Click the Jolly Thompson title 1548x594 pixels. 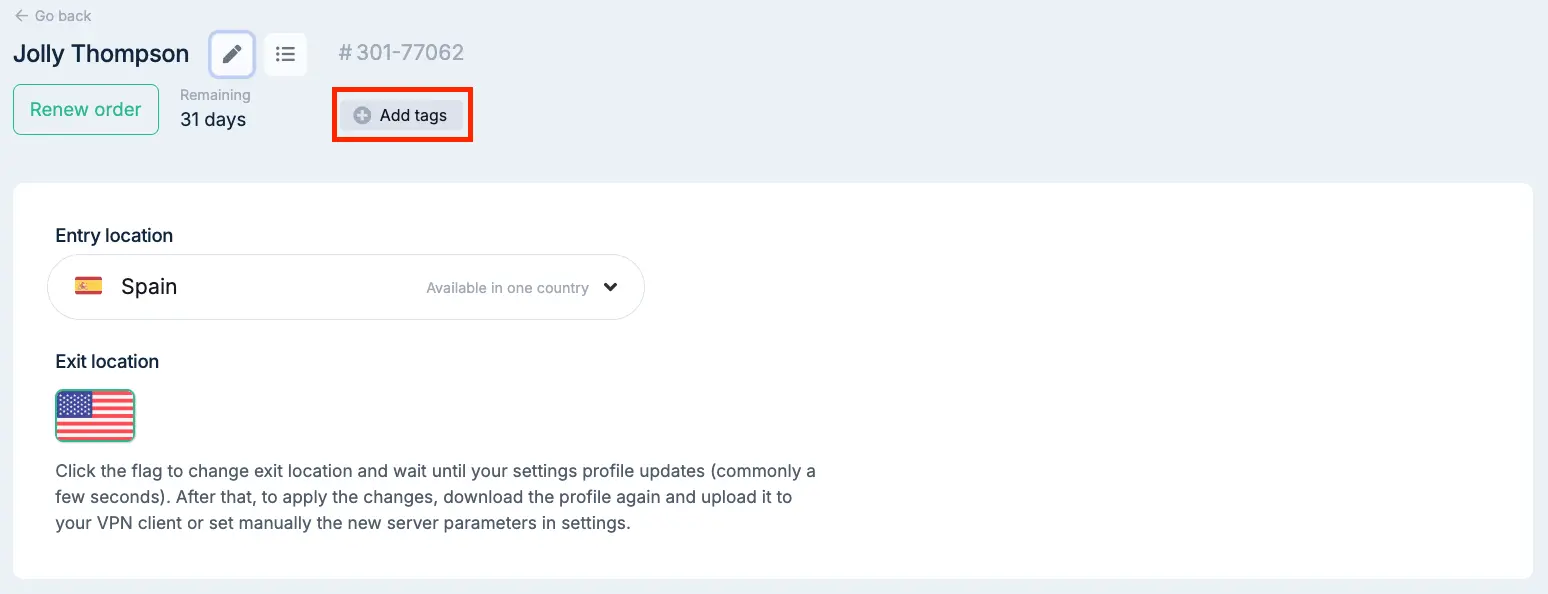click(x=101, y=54)
